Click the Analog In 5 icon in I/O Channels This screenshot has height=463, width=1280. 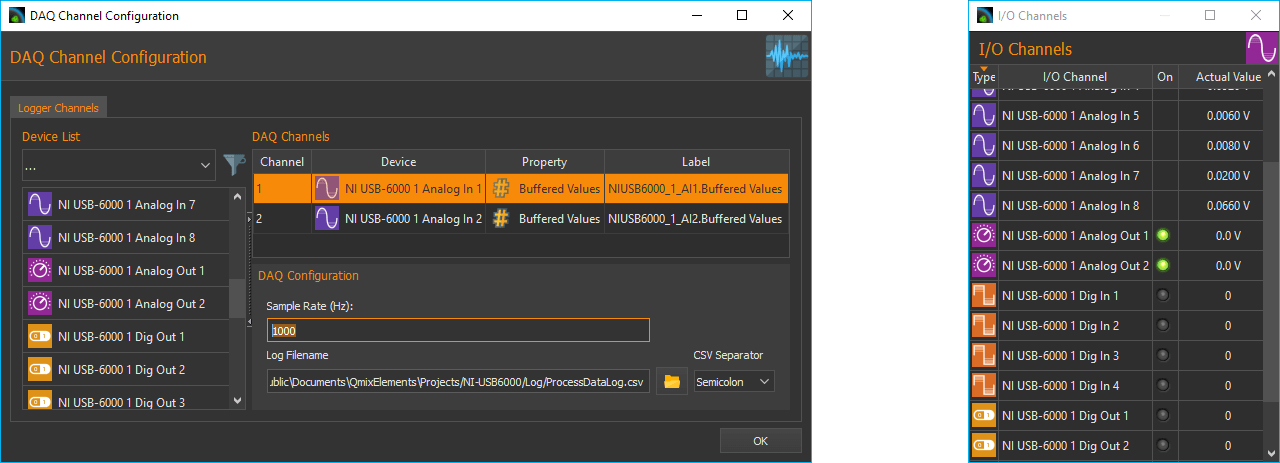coord(984,116)
